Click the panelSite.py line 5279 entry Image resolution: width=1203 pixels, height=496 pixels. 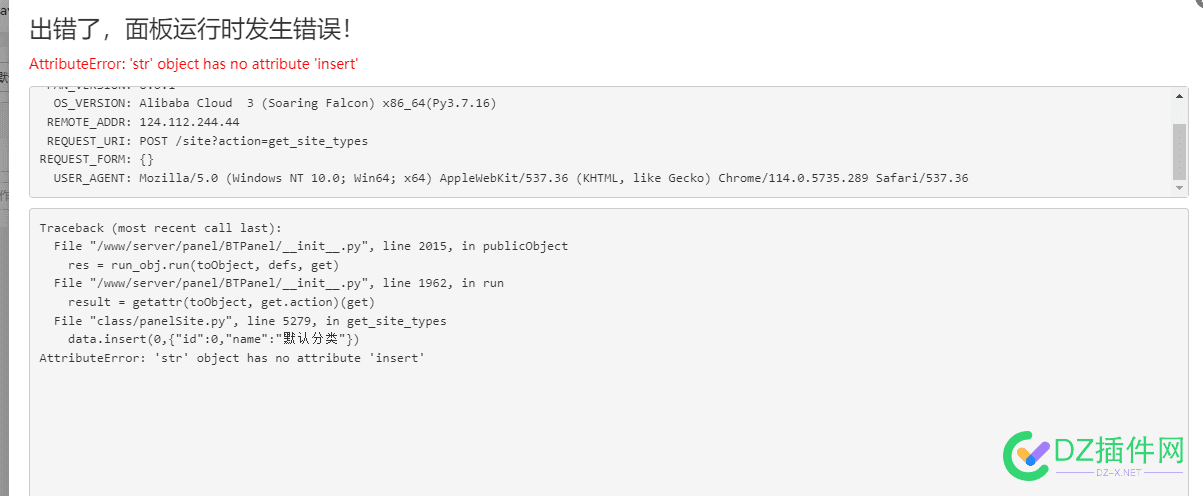pos(250,321)
